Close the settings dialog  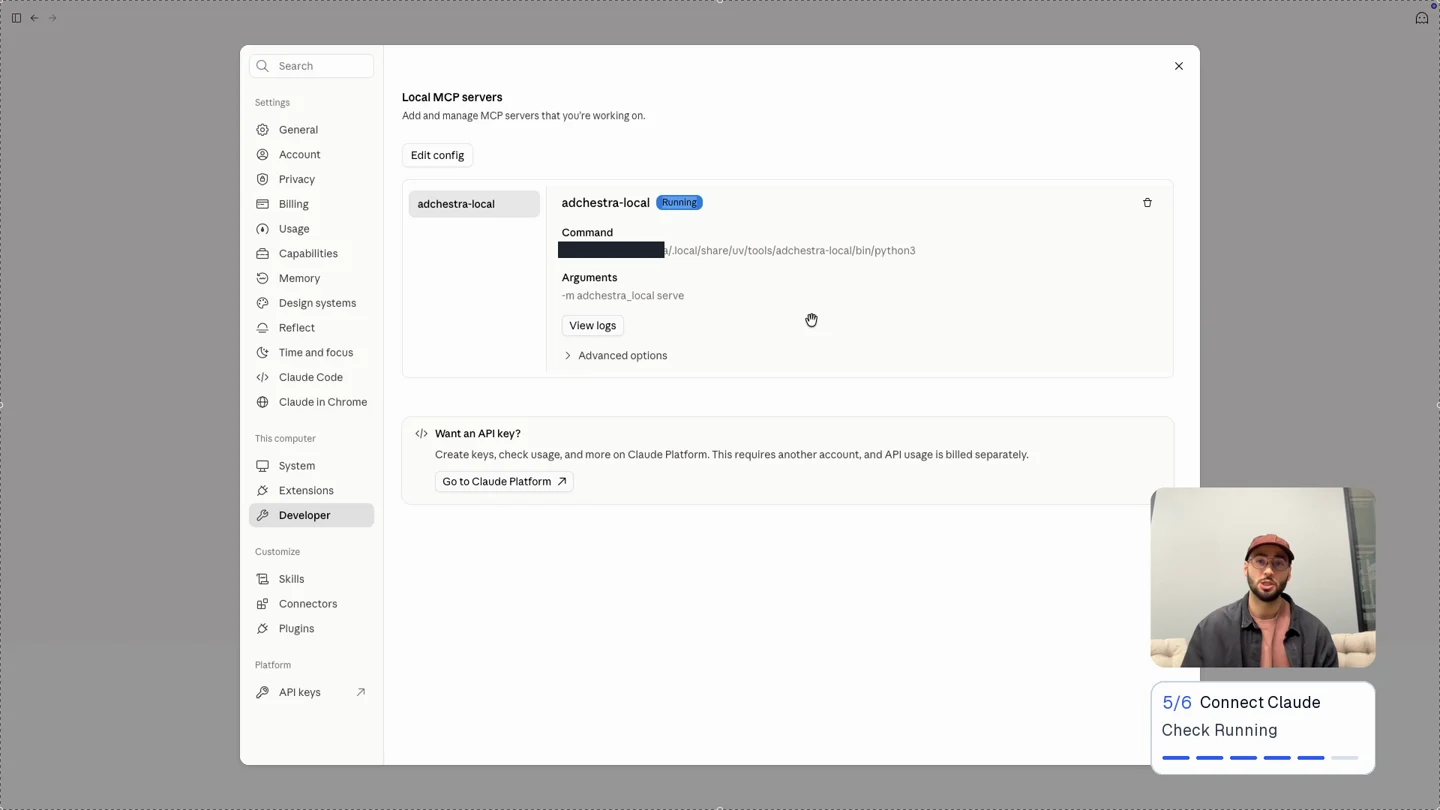coord(1179,66)
